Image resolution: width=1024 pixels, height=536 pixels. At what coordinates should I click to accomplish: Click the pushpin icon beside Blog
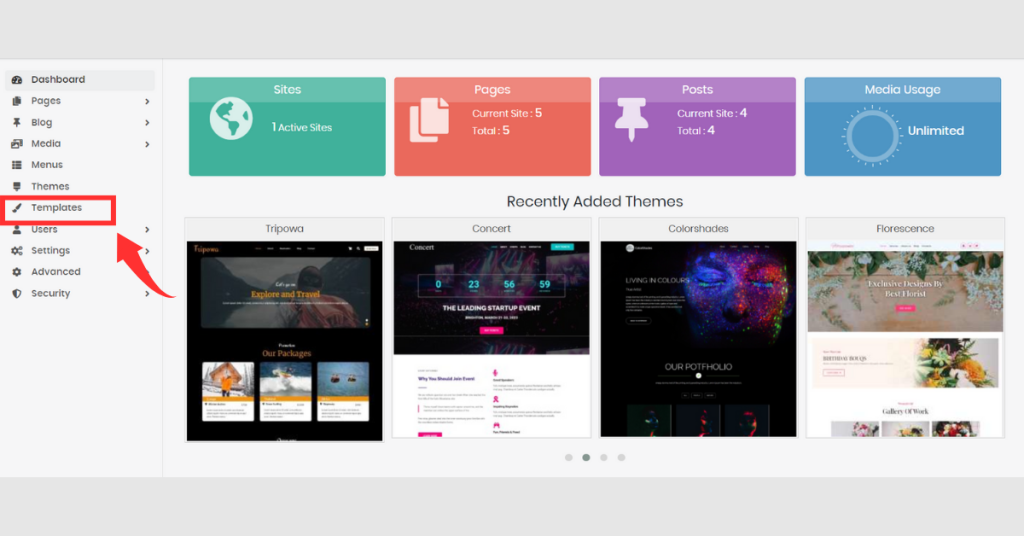17,122
